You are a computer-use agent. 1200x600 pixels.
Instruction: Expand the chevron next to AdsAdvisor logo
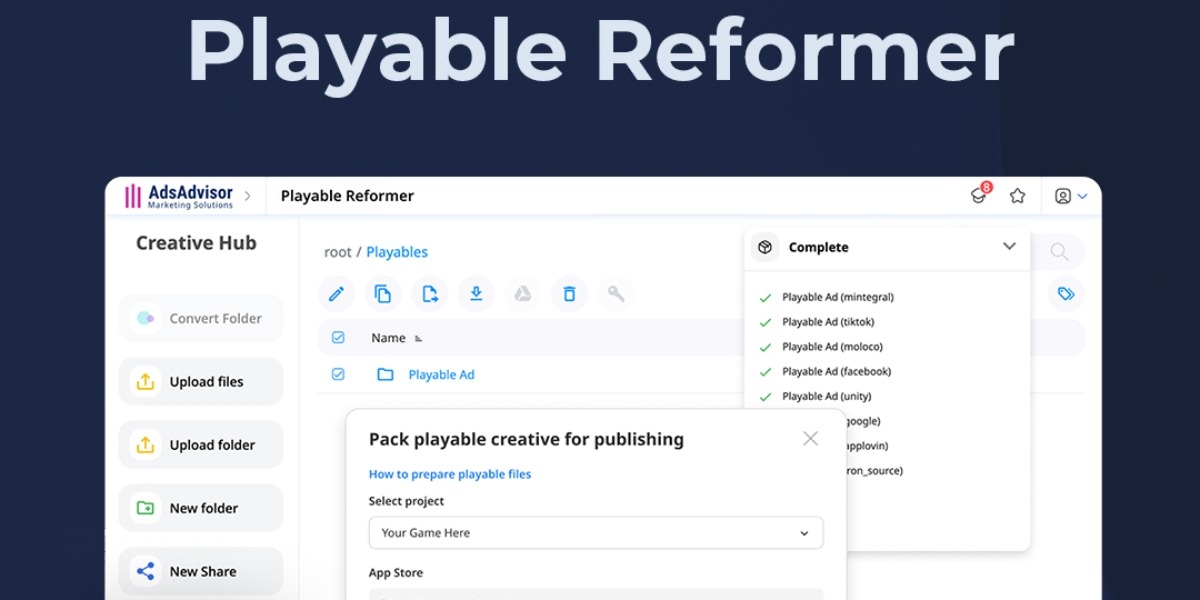[248, 196]
